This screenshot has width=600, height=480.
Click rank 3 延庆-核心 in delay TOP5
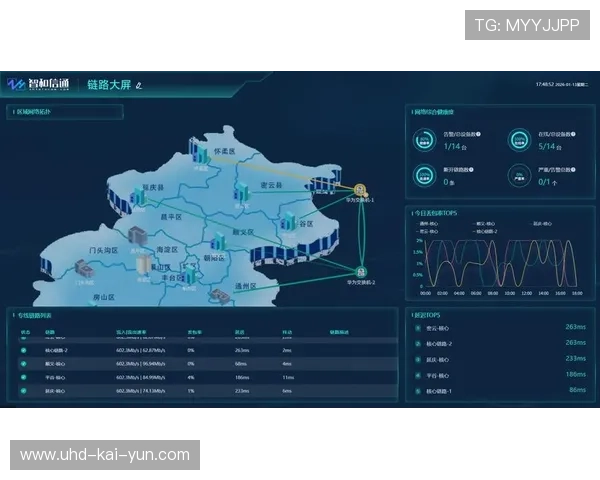click(438, 359)
